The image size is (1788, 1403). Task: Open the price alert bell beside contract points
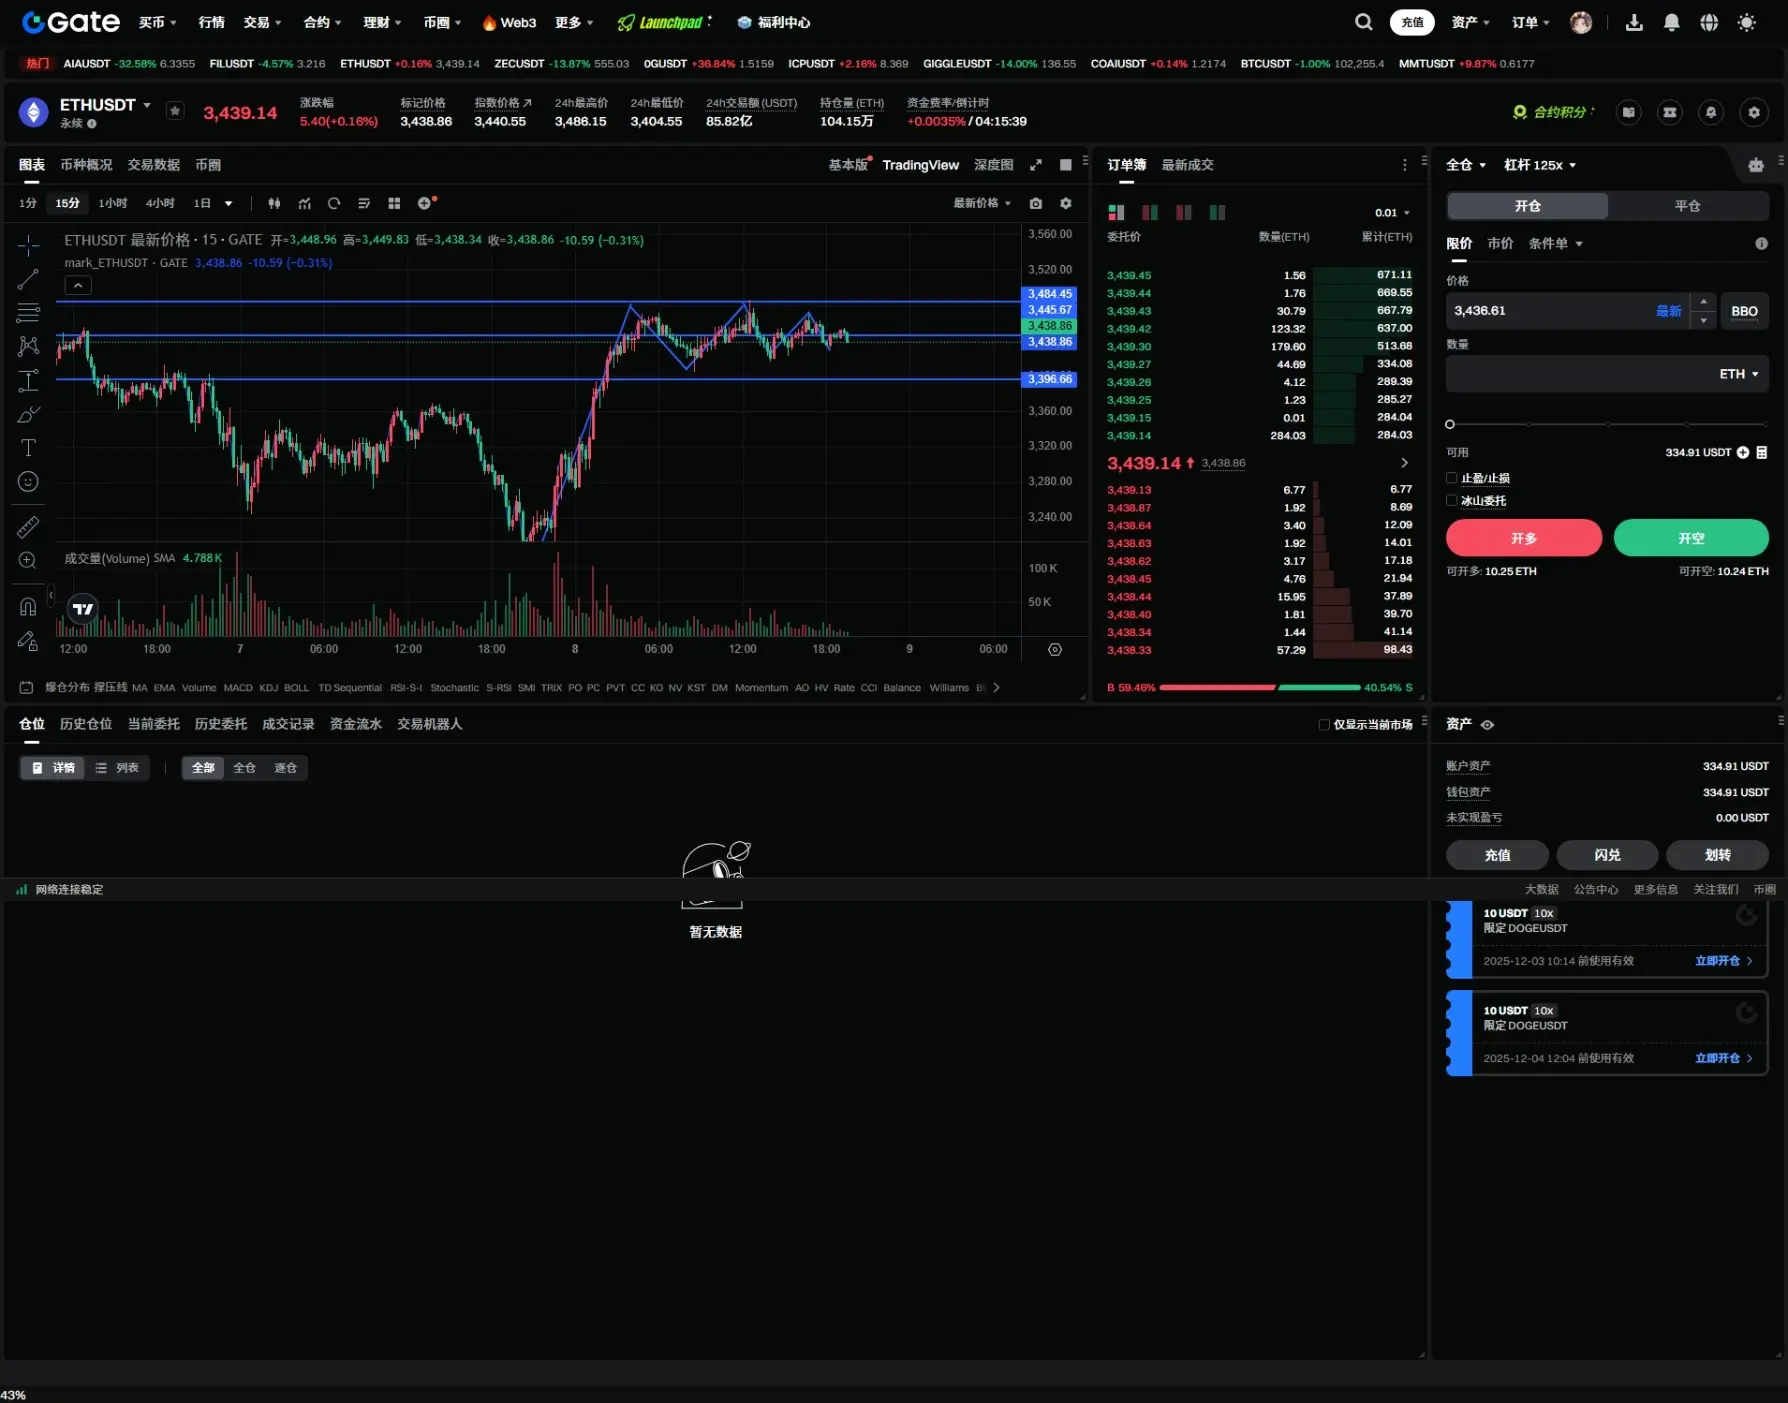(1711, 112)
